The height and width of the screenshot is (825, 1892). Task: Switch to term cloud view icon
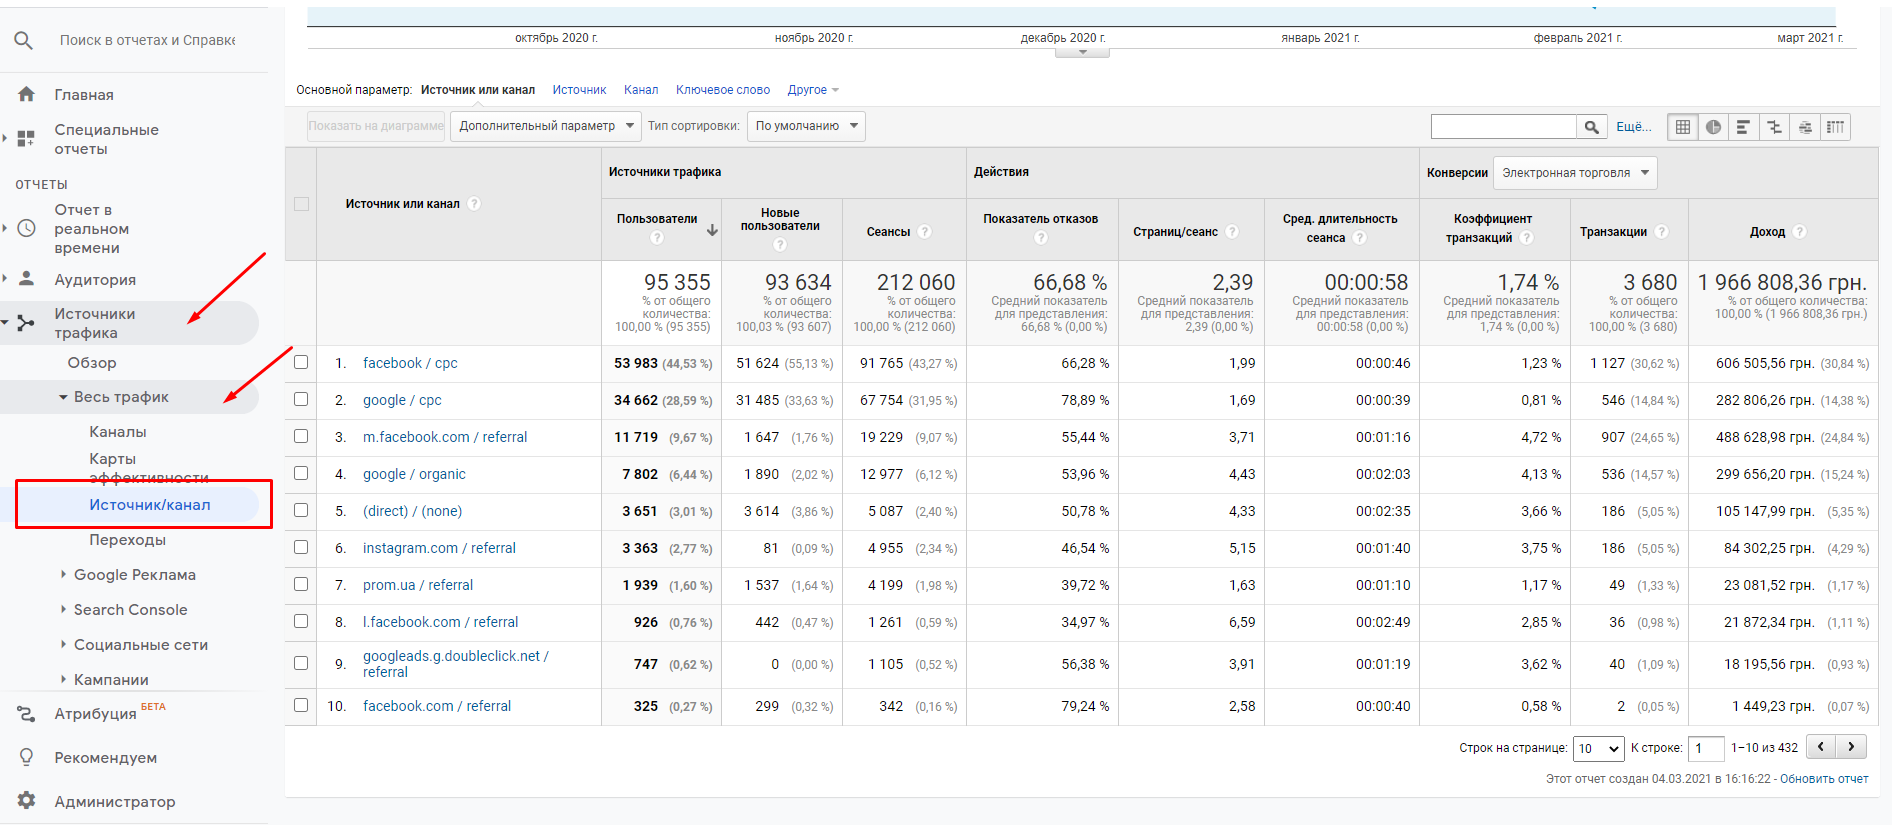pos(1805,127)
